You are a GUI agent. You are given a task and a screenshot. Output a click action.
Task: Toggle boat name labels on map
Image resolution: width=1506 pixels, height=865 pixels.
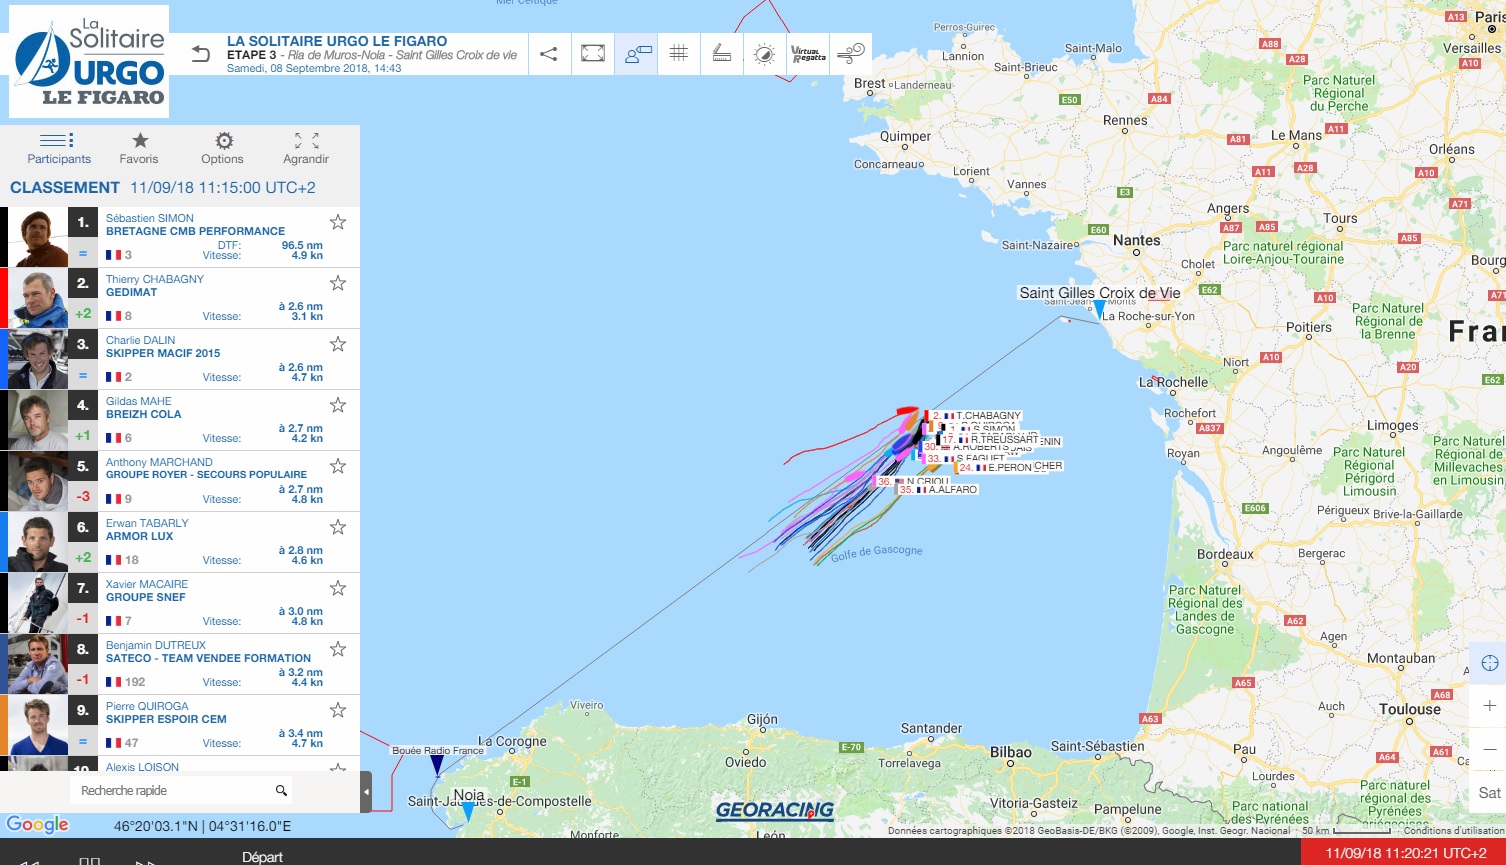pos(637,54)
